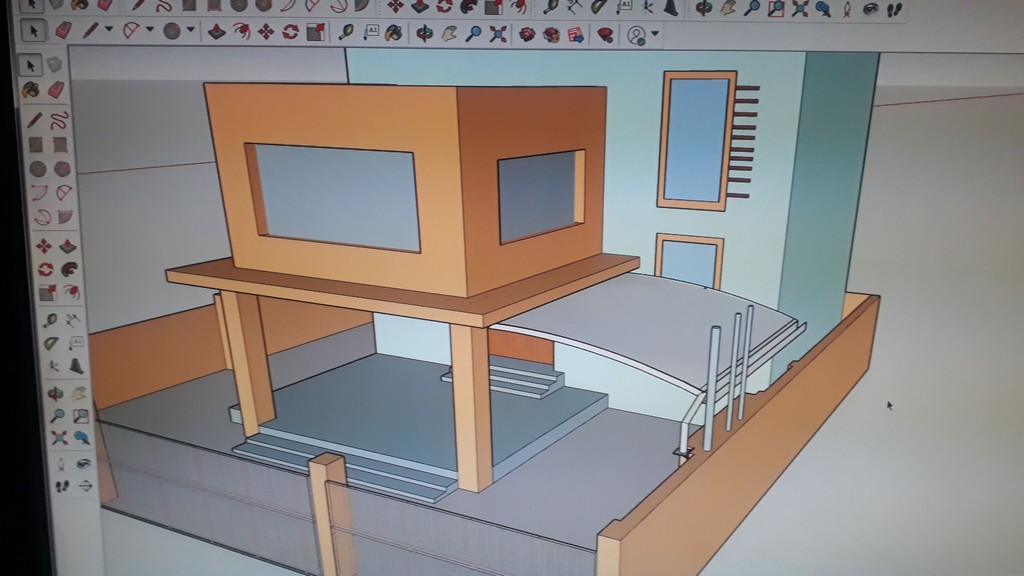The height and width of the screenshot is (576, 1024).
Task: Select Paint Bucket in the Getting Started toolbar
Action: coord(394,34)
